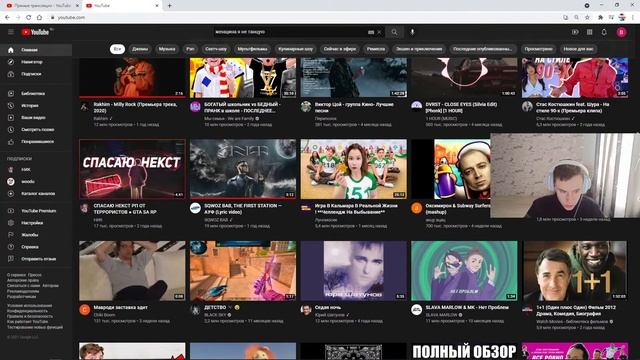640x360 pixels.
Task: Open a new browser tab
Action: click(169, 6)
